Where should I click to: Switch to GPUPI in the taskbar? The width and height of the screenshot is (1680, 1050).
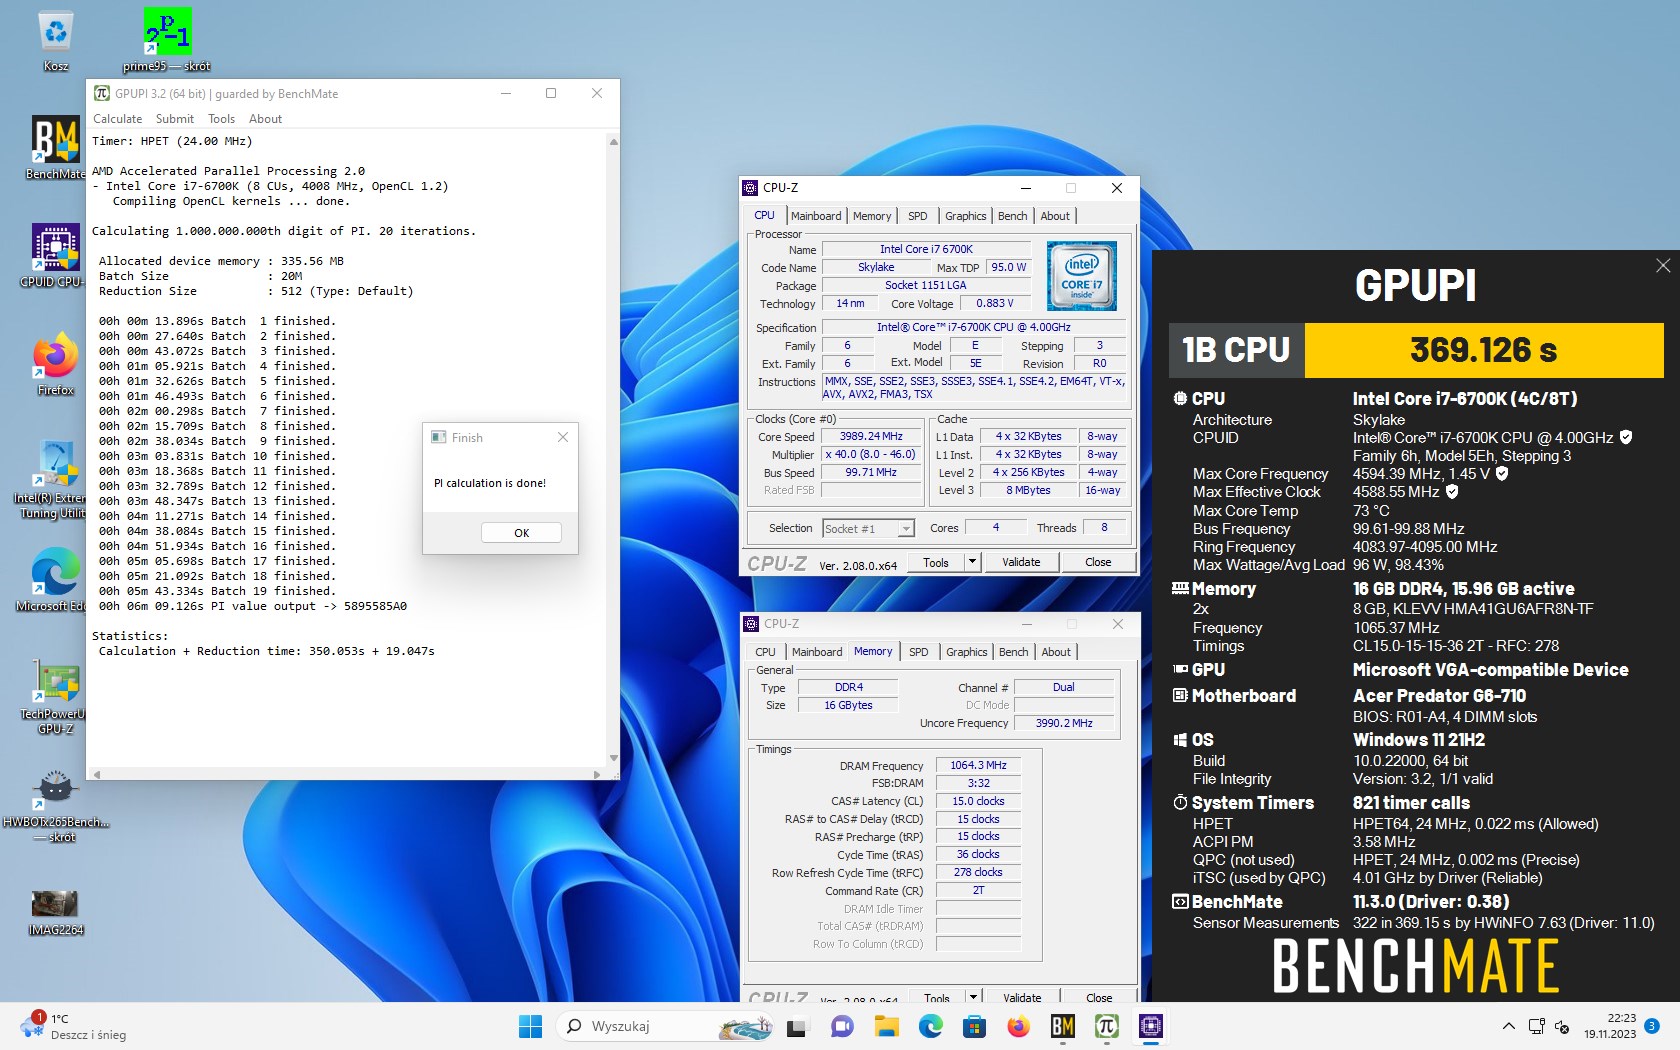pos(1106,1026)
